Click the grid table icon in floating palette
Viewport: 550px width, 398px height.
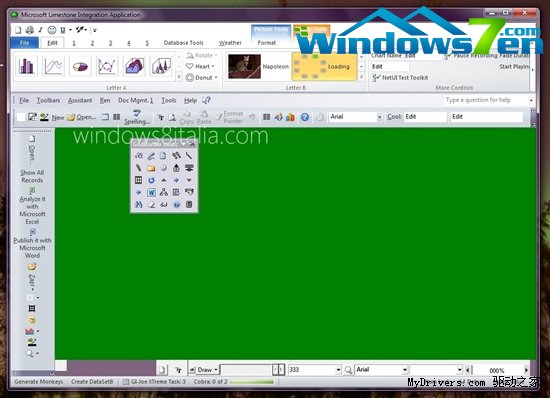(139, 180)
